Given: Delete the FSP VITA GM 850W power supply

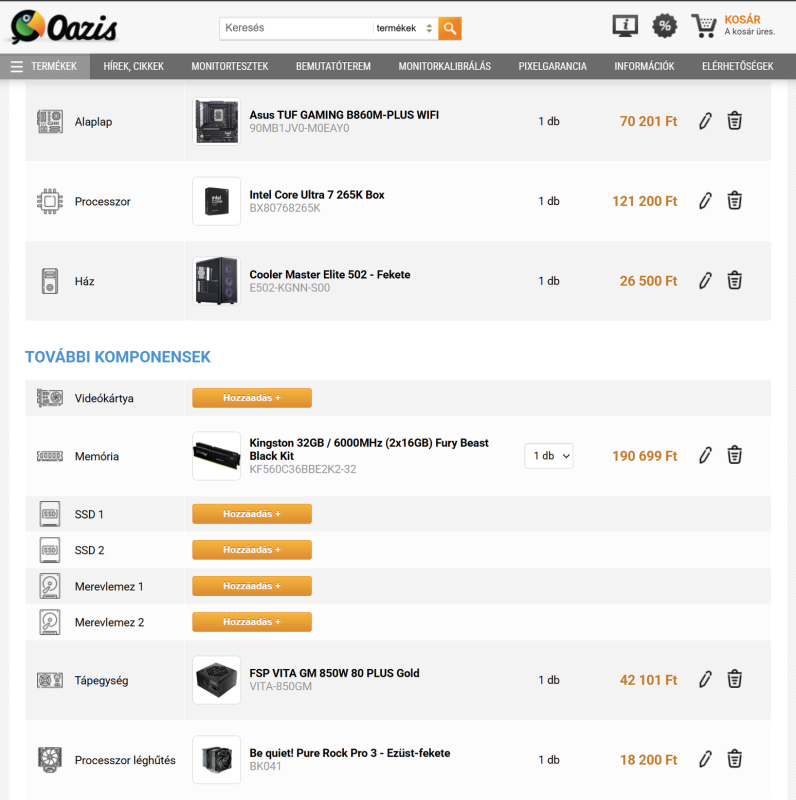Looking at the screenshot, I should [734, 679].
